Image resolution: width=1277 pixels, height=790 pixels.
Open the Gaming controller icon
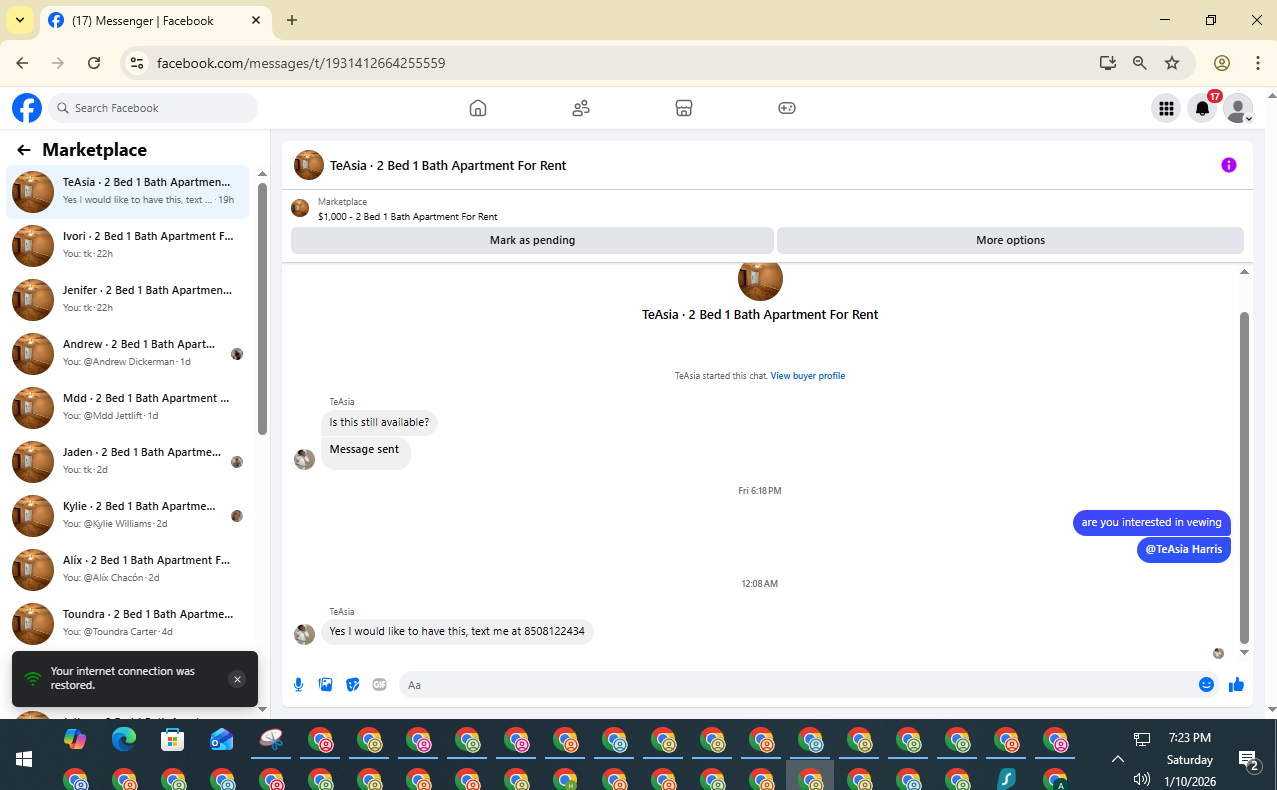pos(787,108)
